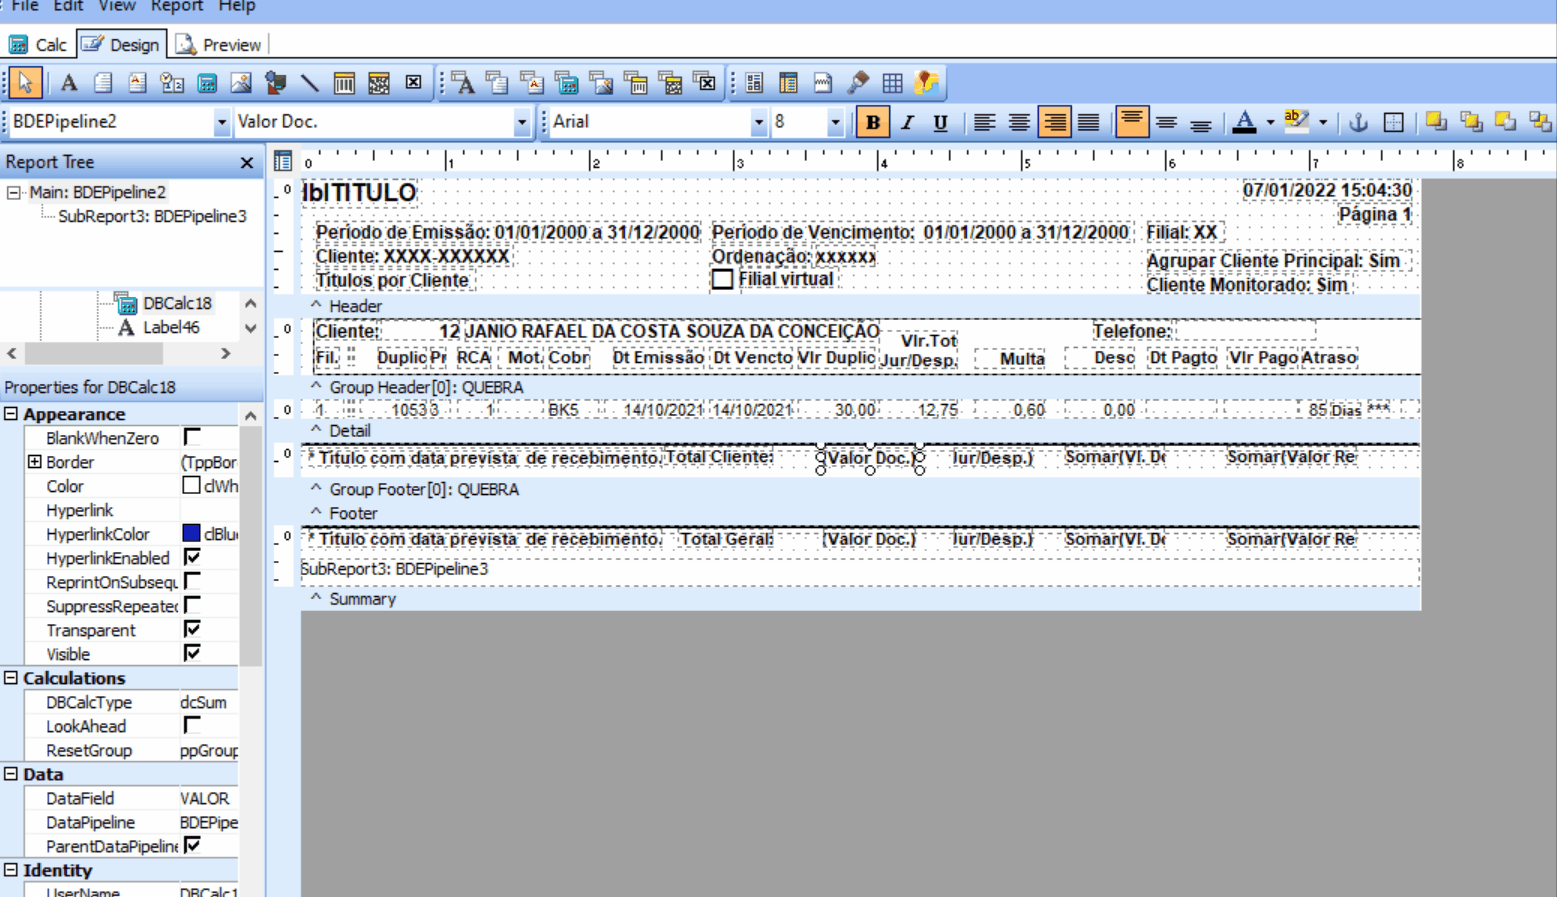Pick the PageBreak component tool
This screenshot has height=897, width=1557.
click(823, 83)
